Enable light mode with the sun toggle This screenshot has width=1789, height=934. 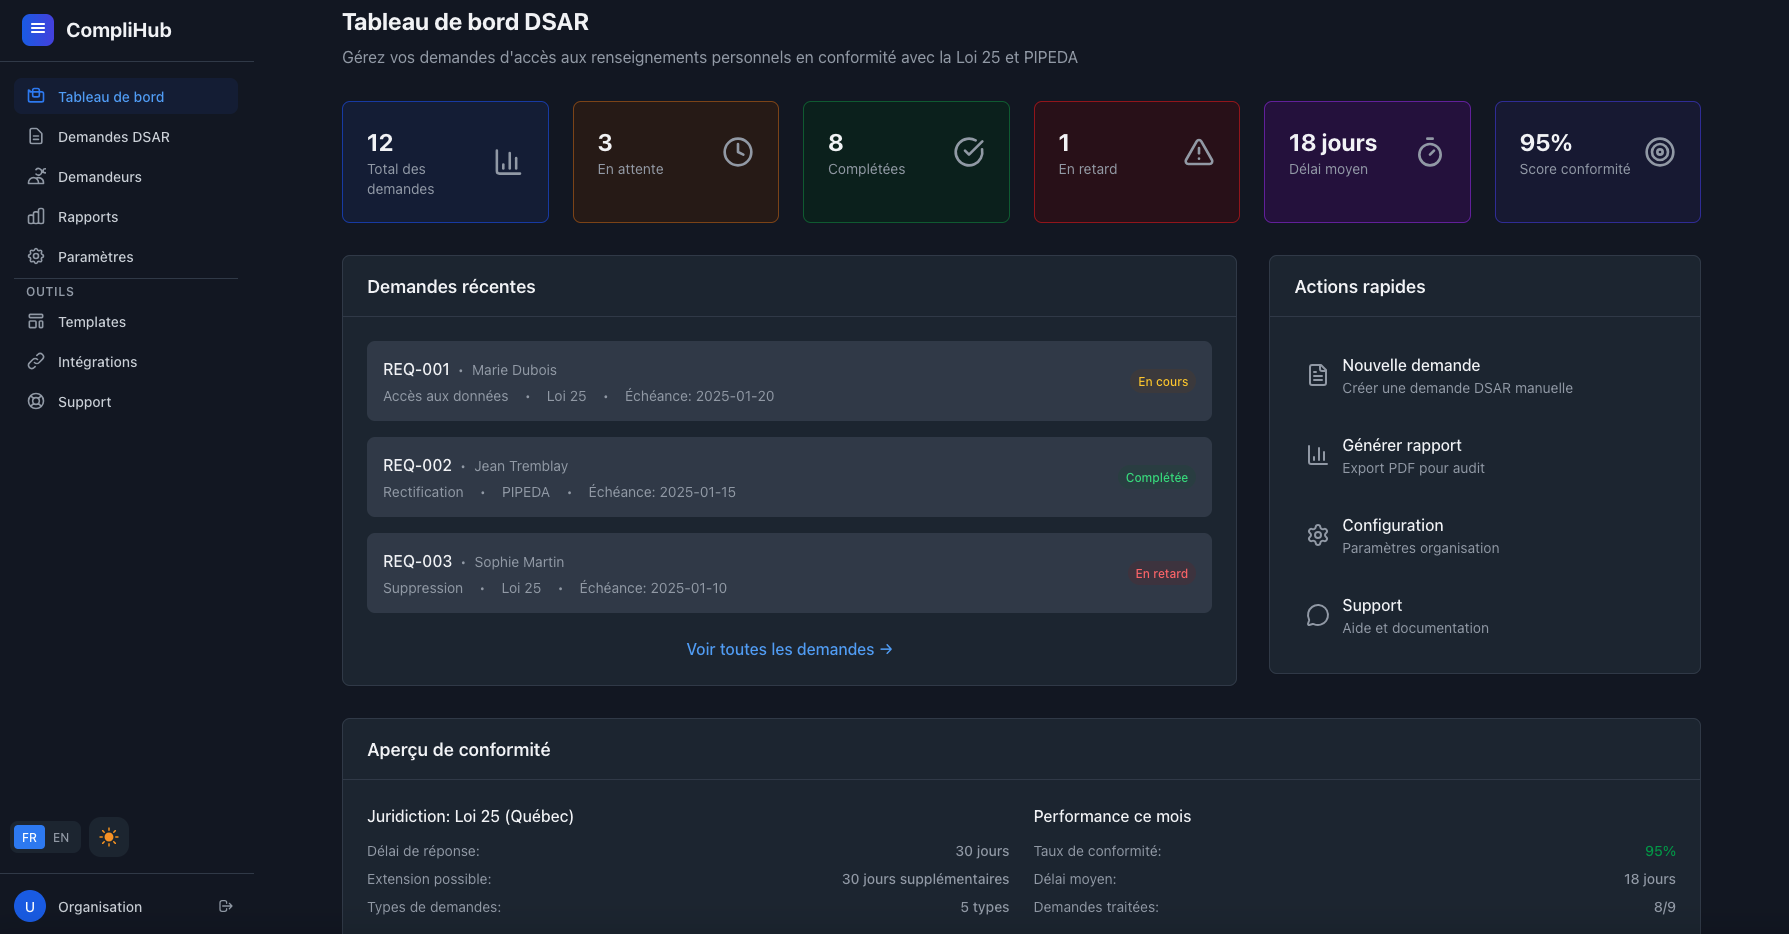[x=108, y=837]
